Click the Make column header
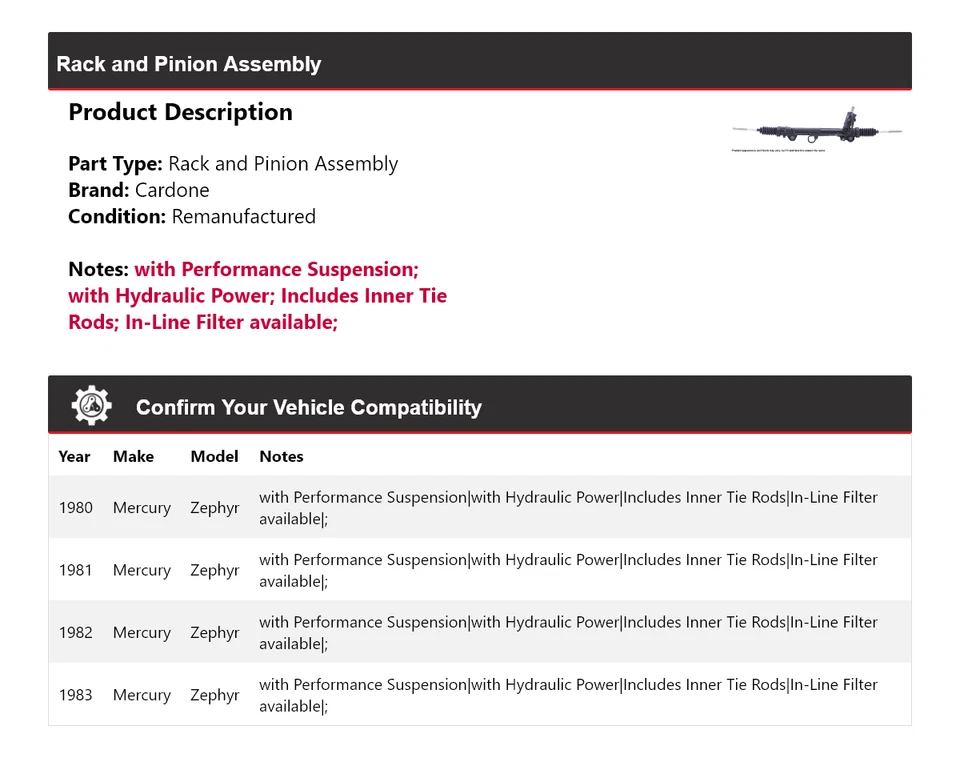960x758 pixels. [133, 456]
